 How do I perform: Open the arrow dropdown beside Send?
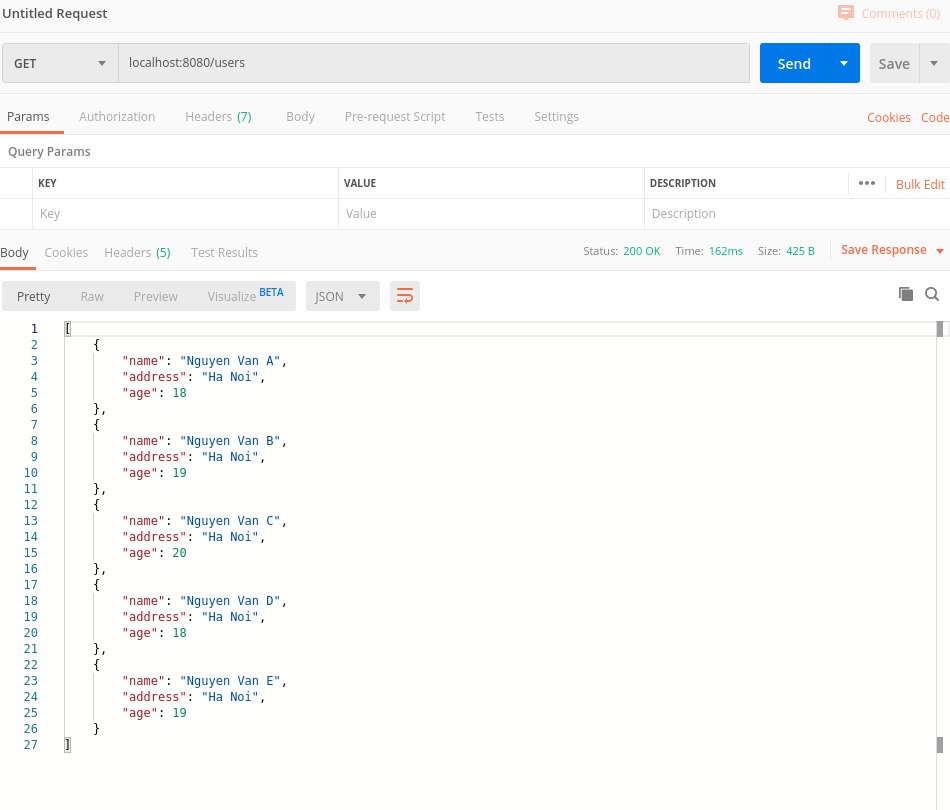pos(844,63)
